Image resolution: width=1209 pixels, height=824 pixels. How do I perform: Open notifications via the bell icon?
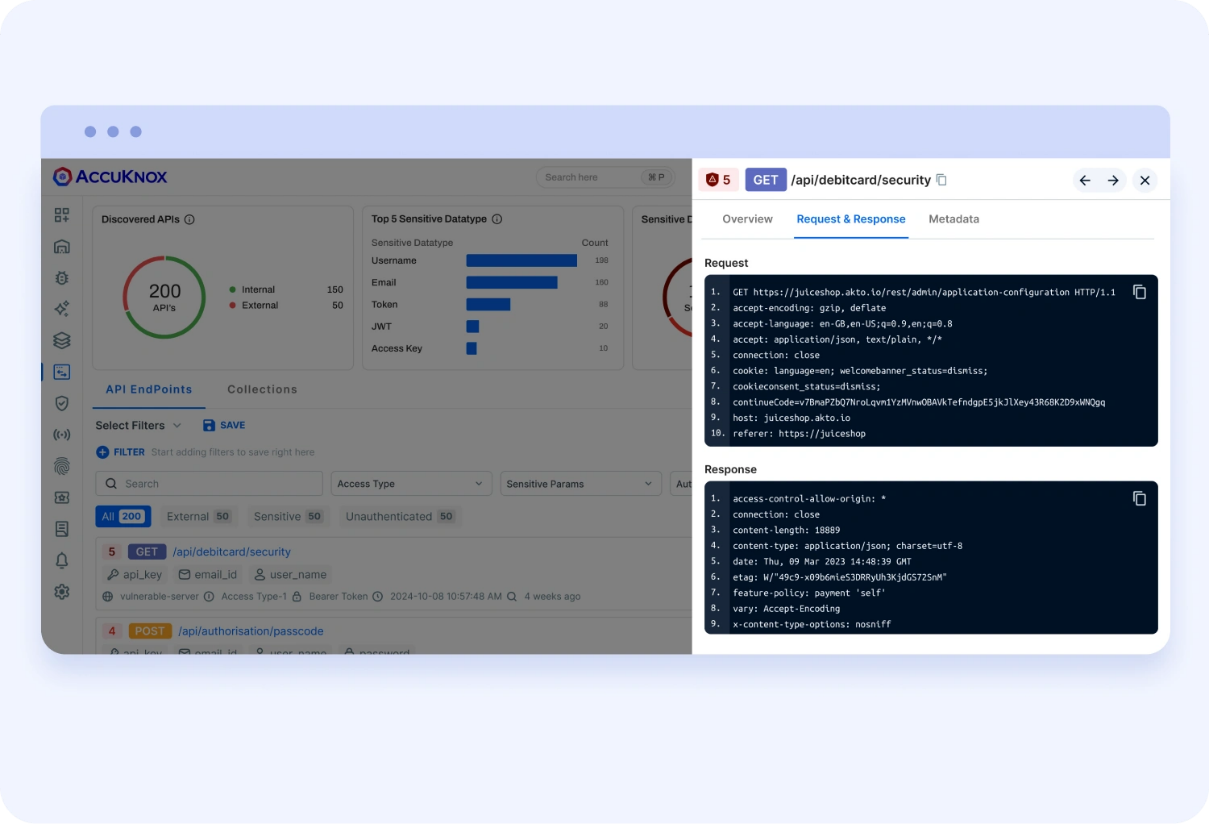point(61,561)
